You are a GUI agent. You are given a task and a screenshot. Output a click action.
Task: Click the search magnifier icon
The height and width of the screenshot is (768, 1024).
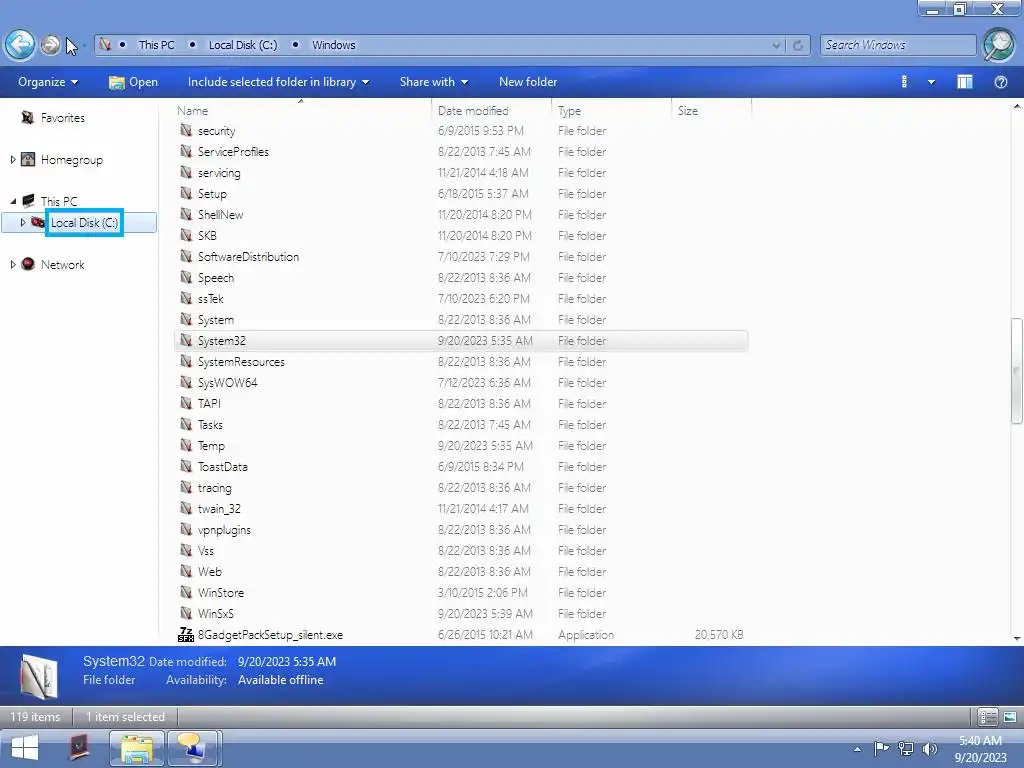[999, 45]
